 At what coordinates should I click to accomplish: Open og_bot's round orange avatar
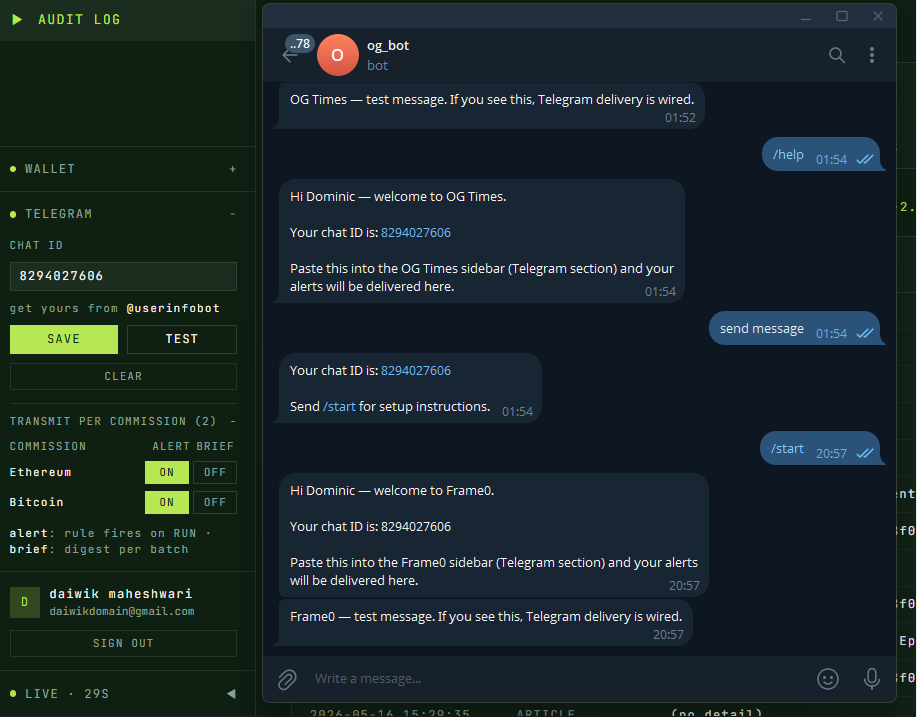click(337, 55)
